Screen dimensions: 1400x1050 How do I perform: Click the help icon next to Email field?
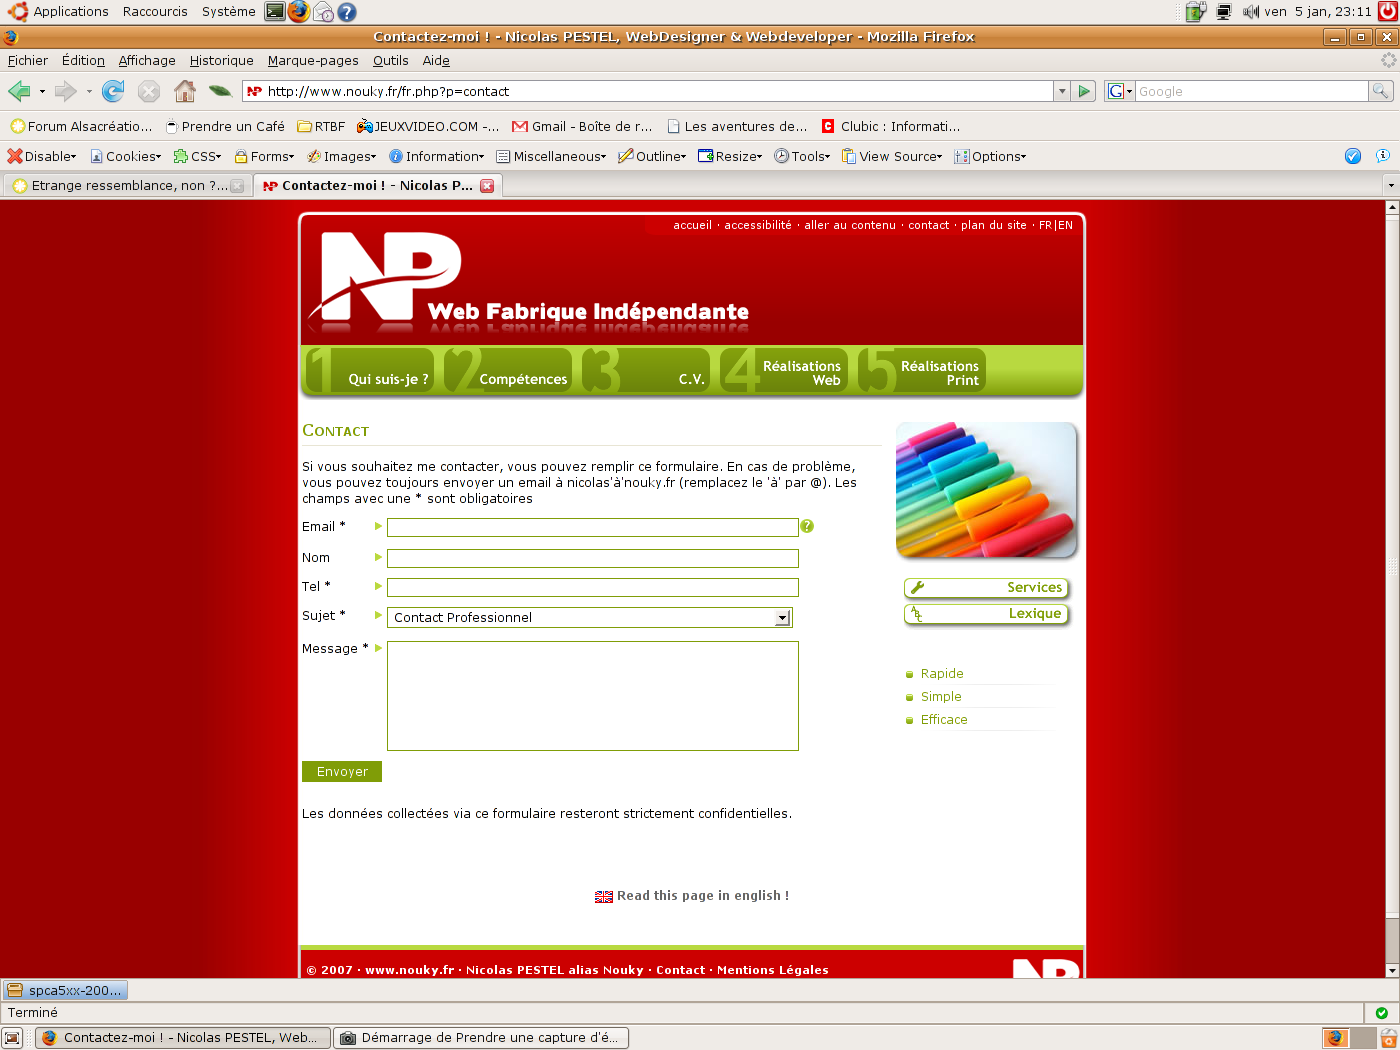(x=807, y=526)
